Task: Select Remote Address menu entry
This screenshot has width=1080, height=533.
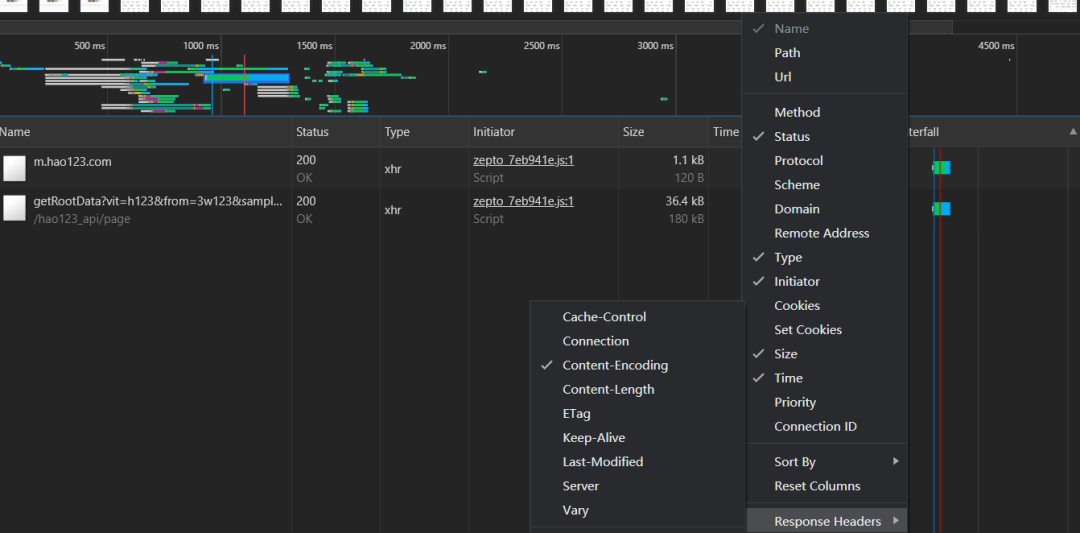Action: (825, 233)
